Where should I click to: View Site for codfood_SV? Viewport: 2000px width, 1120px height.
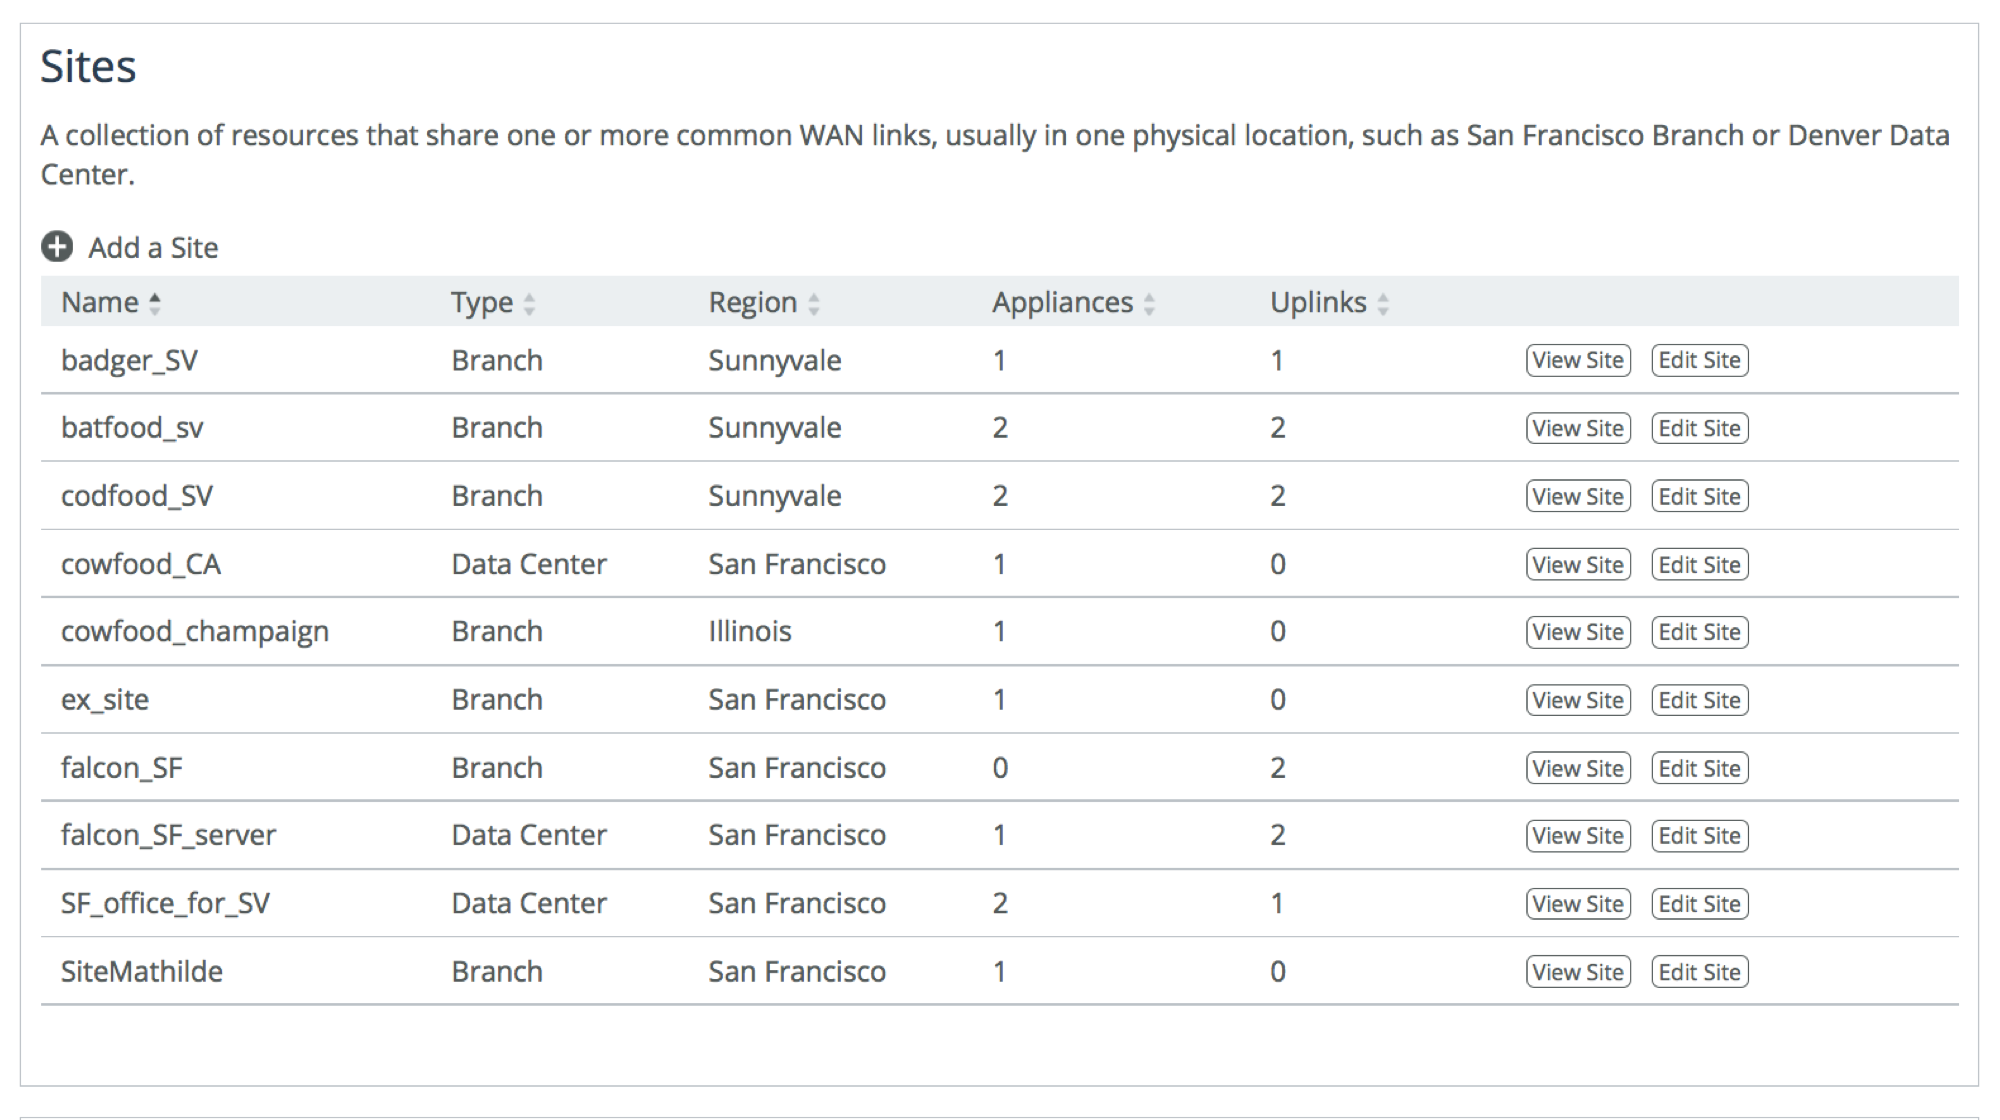(1577, 496)
